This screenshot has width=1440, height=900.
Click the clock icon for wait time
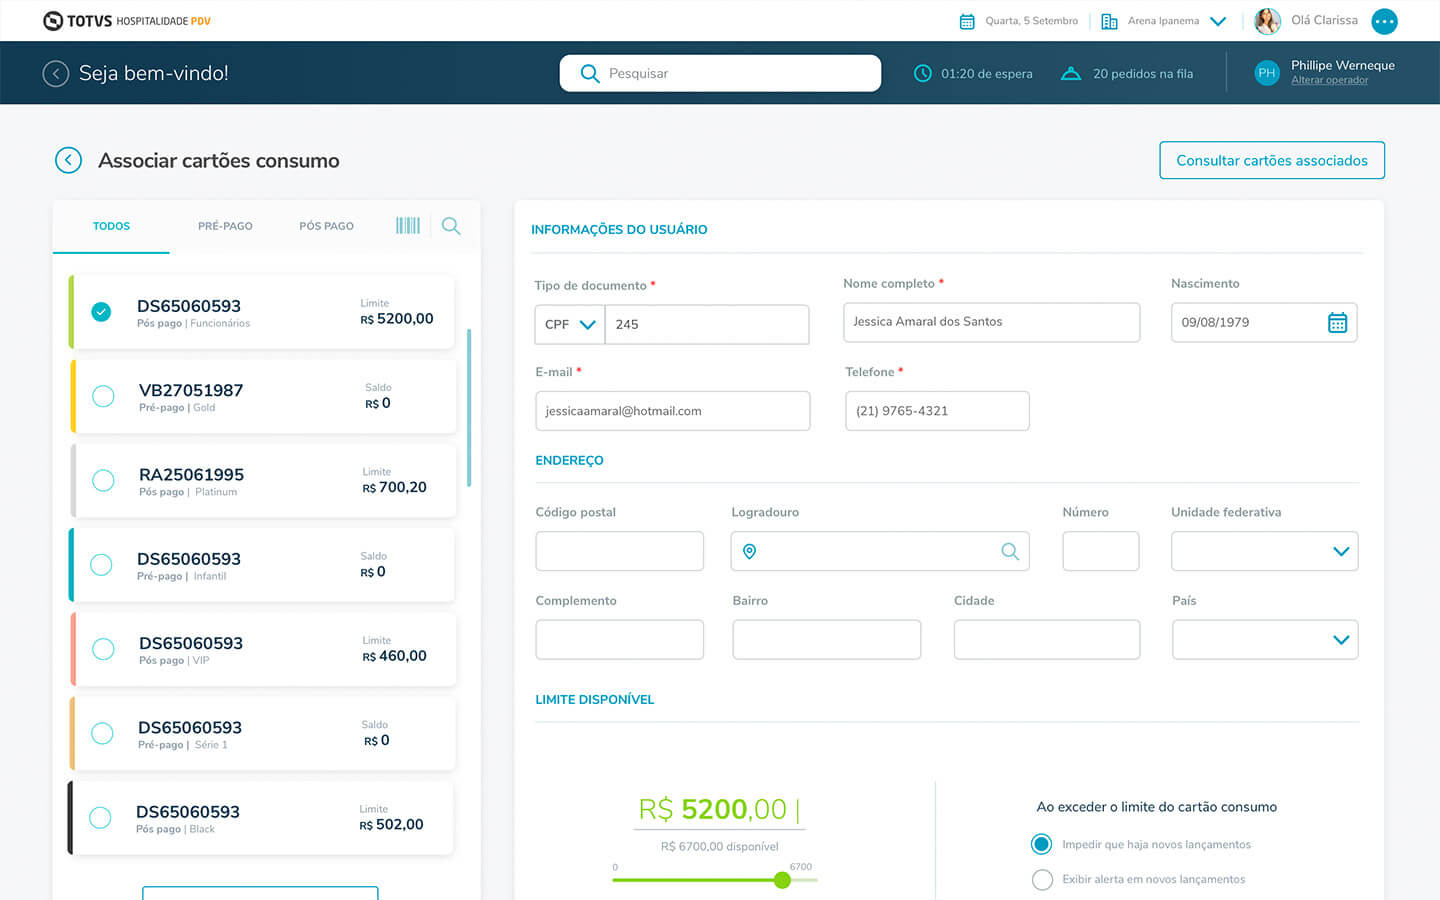pyautogui.click(x=923, y=73)
